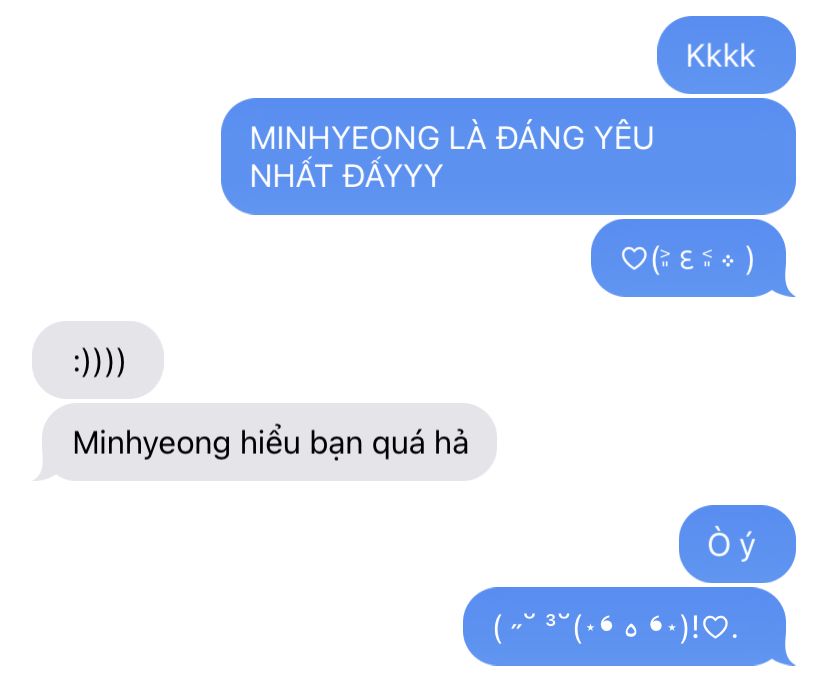Tap the heart symbol before the wink kaomoji
Viewport: 828px width, 687px height.
pyautogui.click(x=634, y=259)
